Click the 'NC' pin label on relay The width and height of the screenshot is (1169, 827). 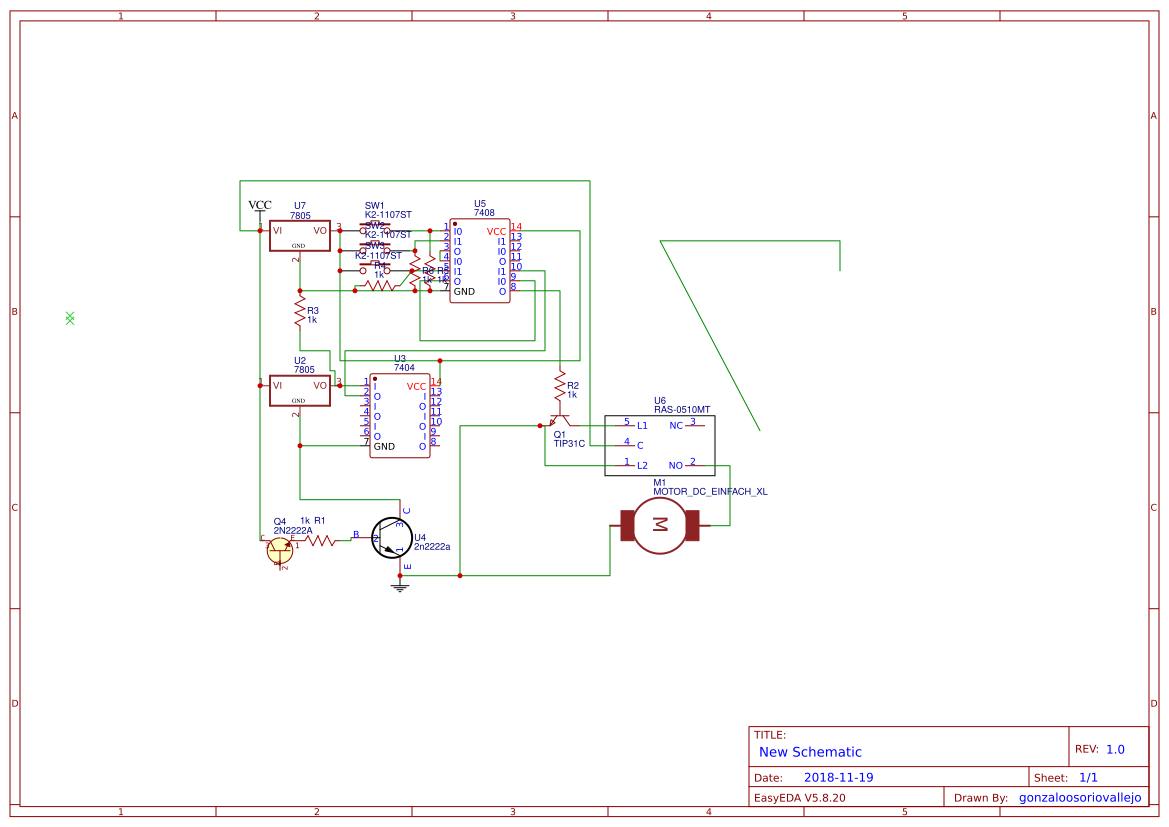tap(675, 426)
